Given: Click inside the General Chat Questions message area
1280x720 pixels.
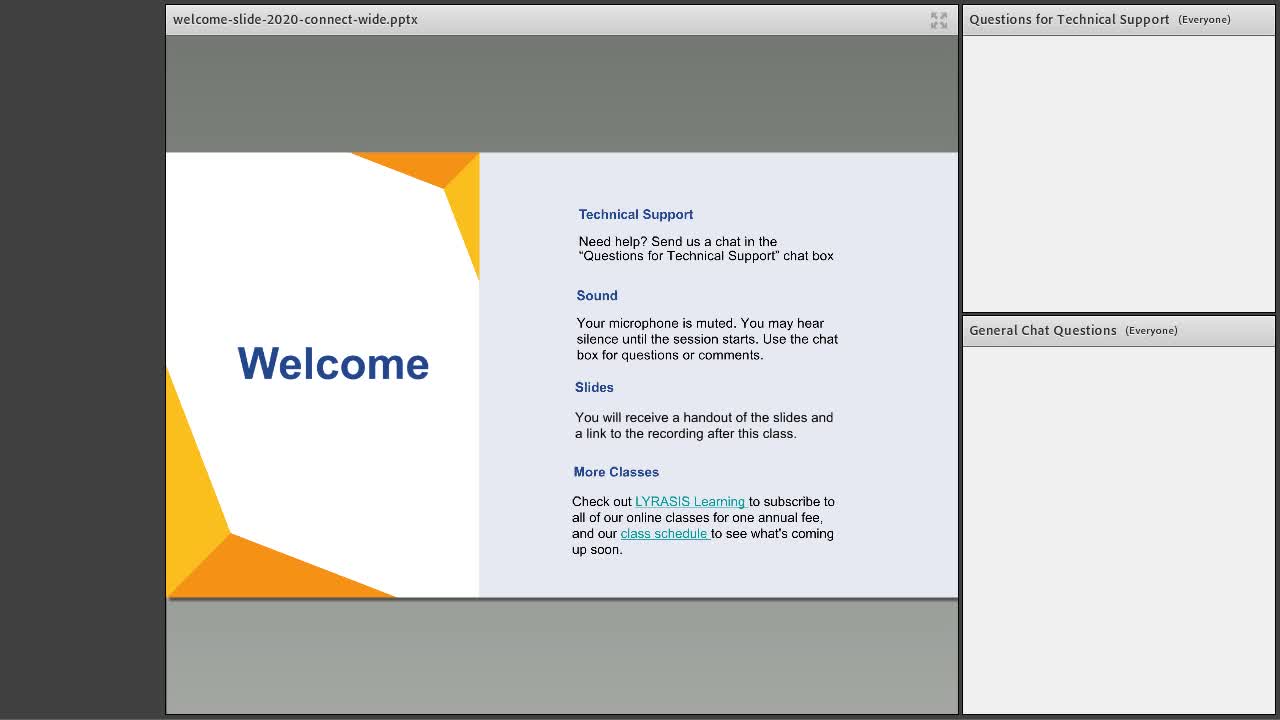Looking at the screenshot, I should pyautogui.click(x=1118, y=530).
